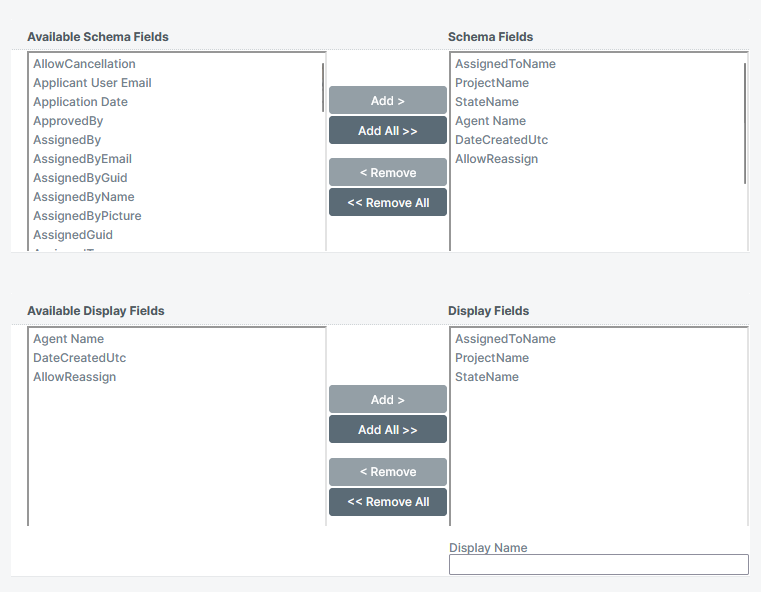Choose Application Date in available schema list
Viewport: 761px width, 592px height.
point(80,102)
